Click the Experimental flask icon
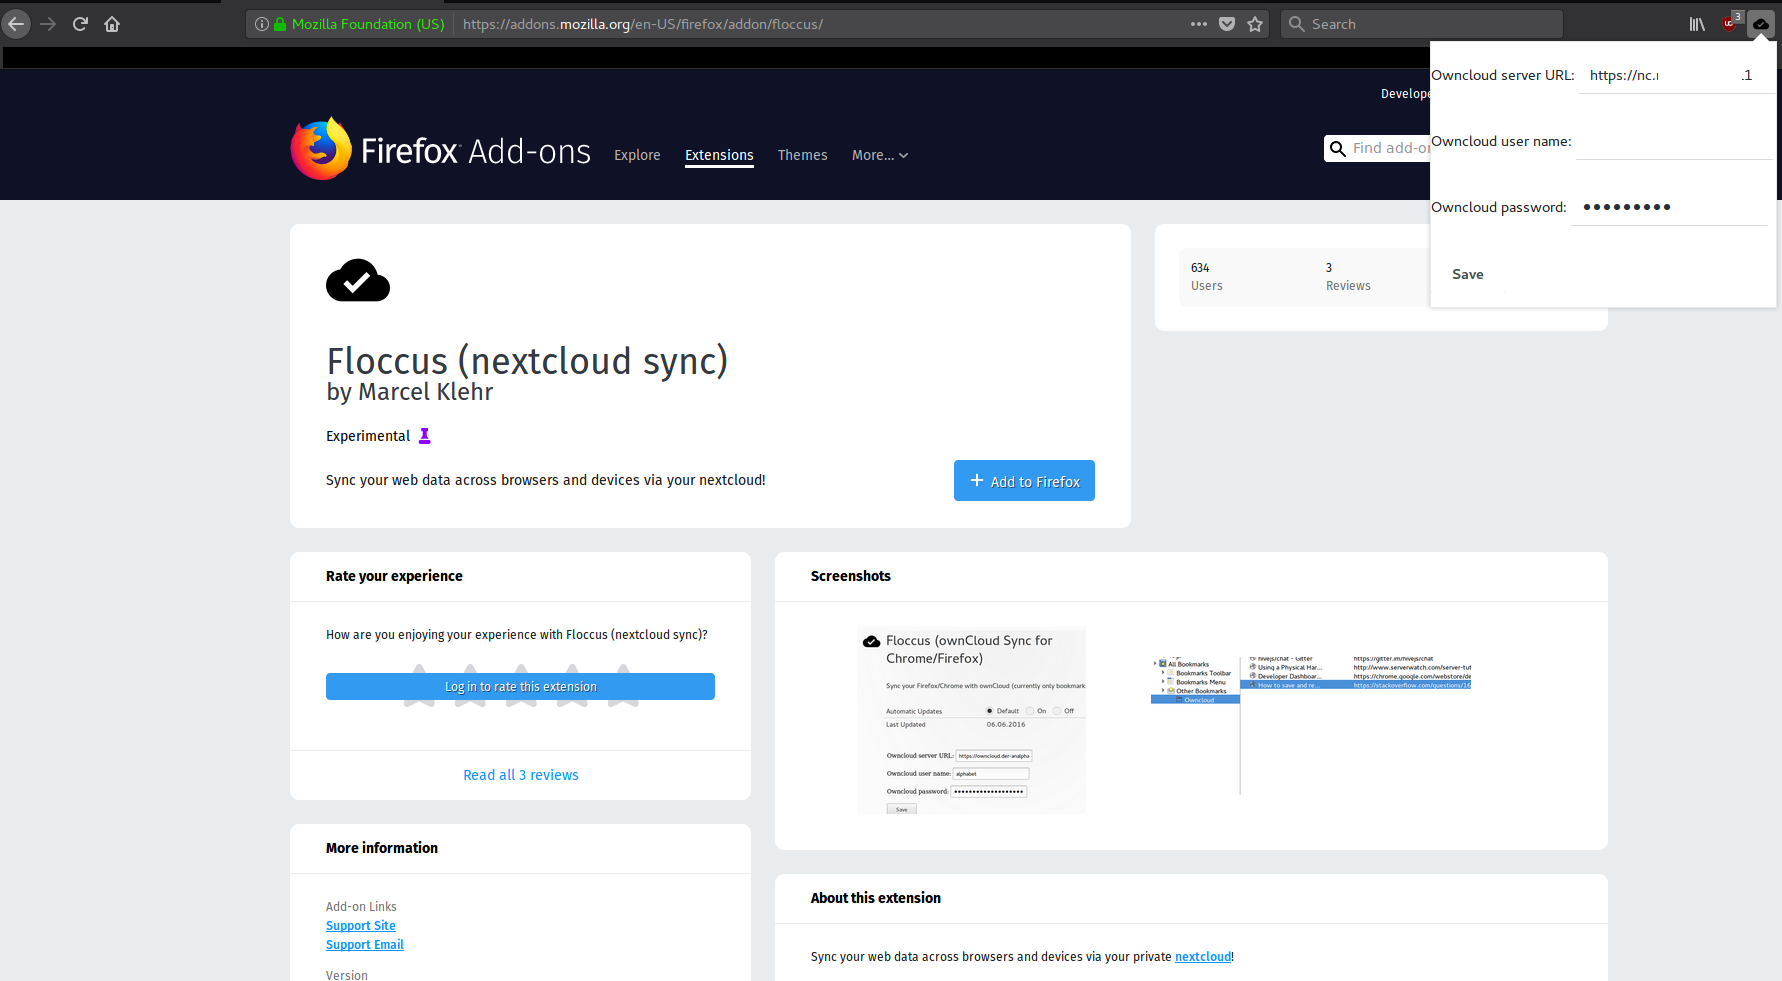This screenshot has width=1782, height=981. click(x=424, y=436)
